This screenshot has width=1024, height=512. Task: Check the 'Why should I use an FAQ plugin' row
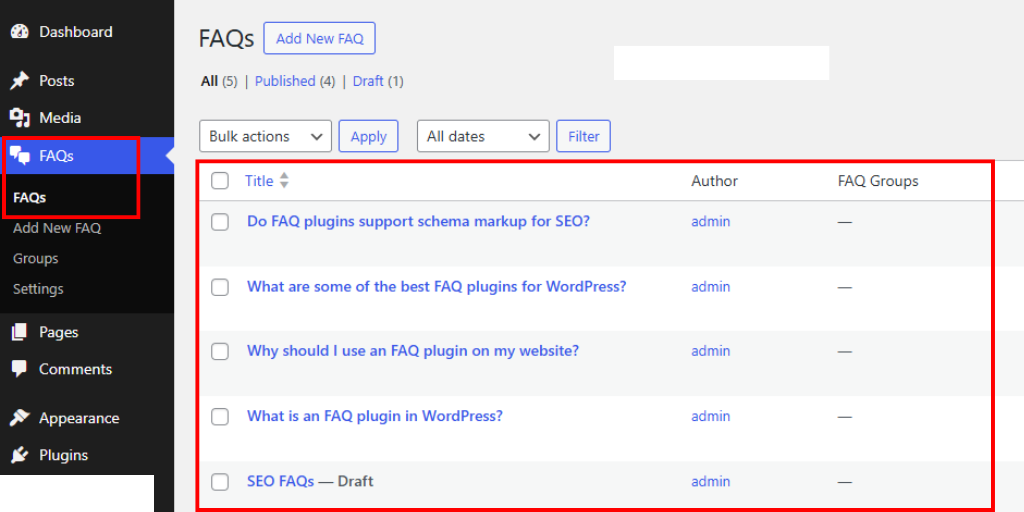[220, 351]
